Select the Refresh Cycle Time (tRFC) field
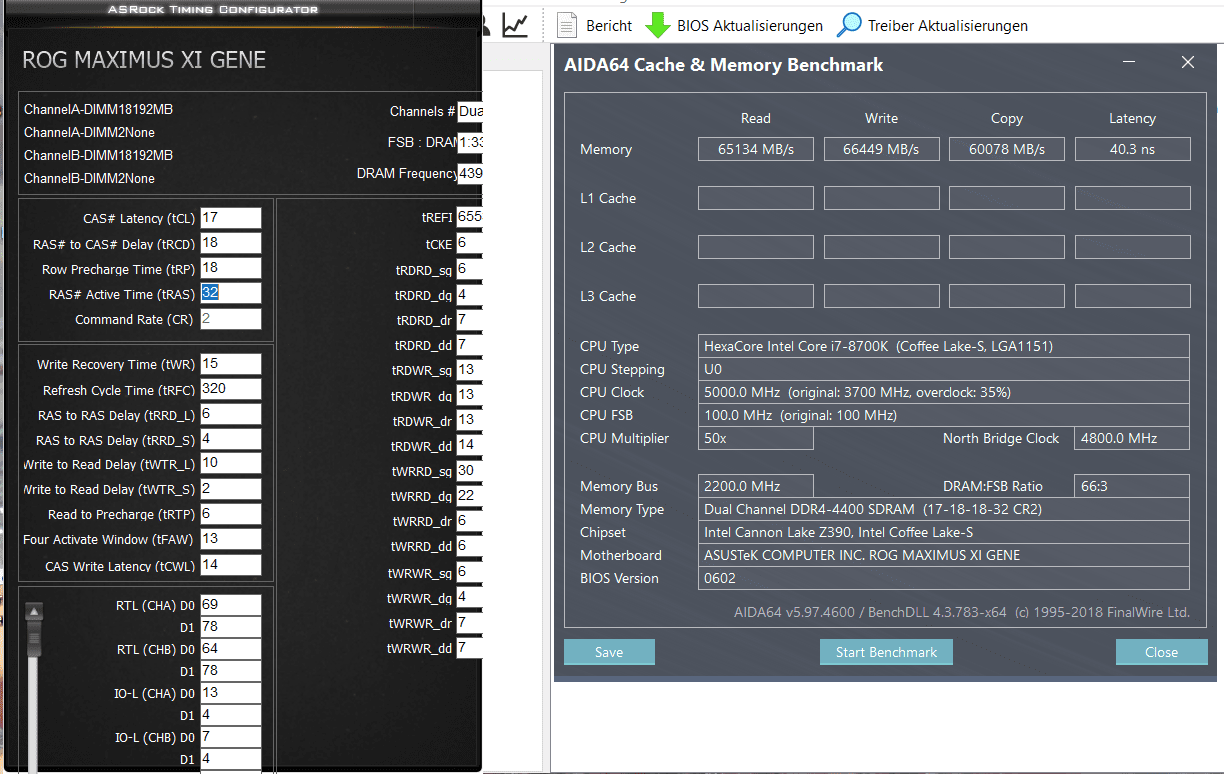Image resolution: width=1224 pixels, height=774 pixels. click(x=231, y=389)
